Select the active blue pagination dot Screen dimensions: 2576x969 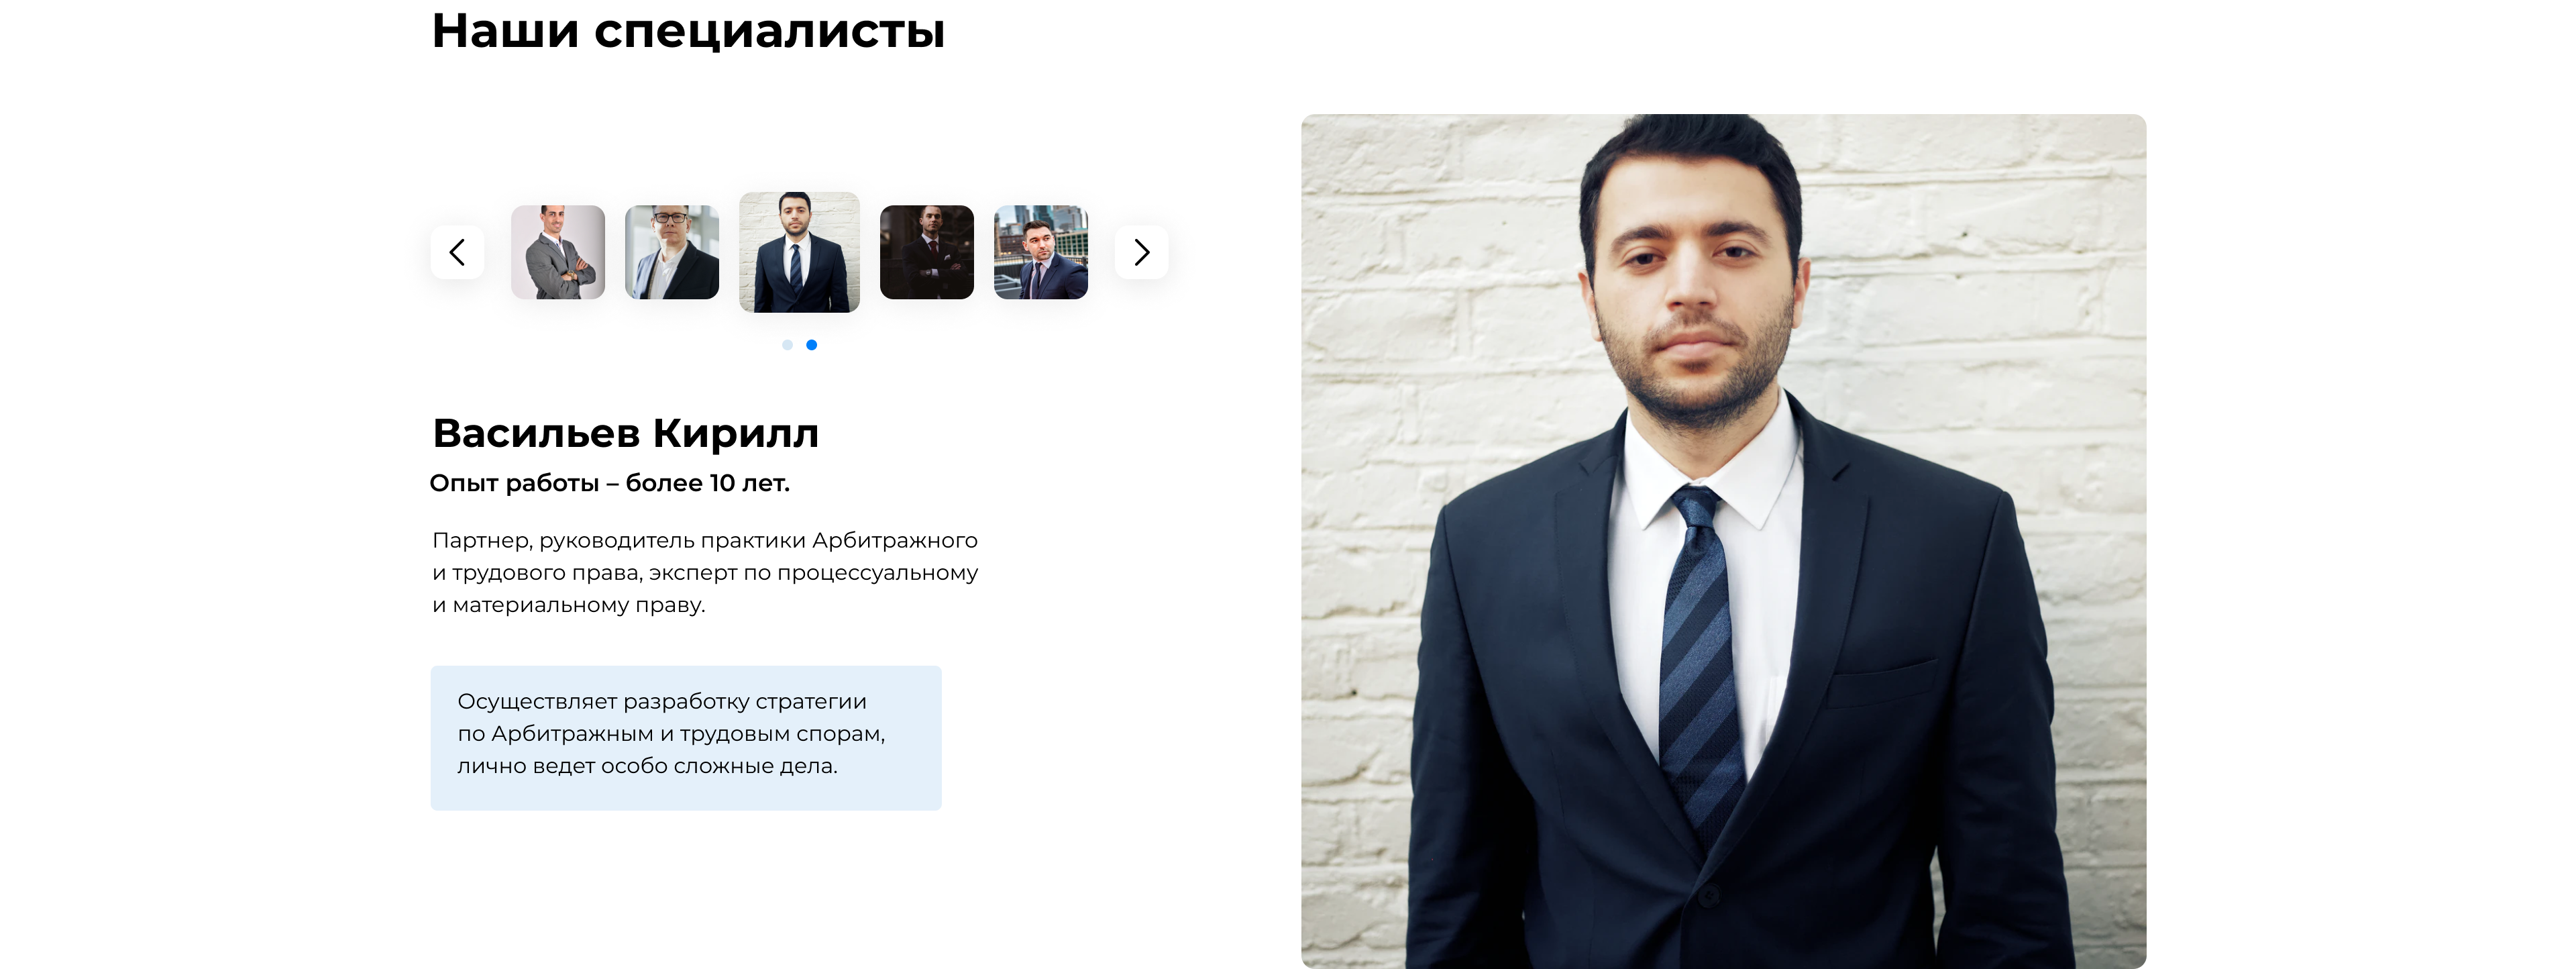pyautogui.click(x=811, y=345)
